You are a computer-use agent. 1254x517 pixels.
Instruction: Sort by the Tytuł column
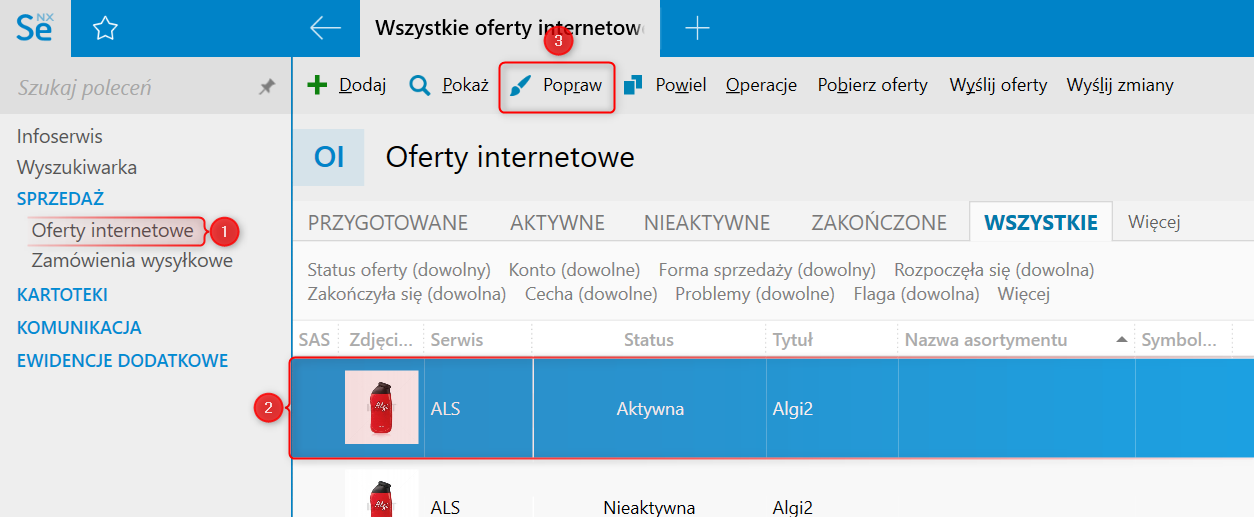832,340
